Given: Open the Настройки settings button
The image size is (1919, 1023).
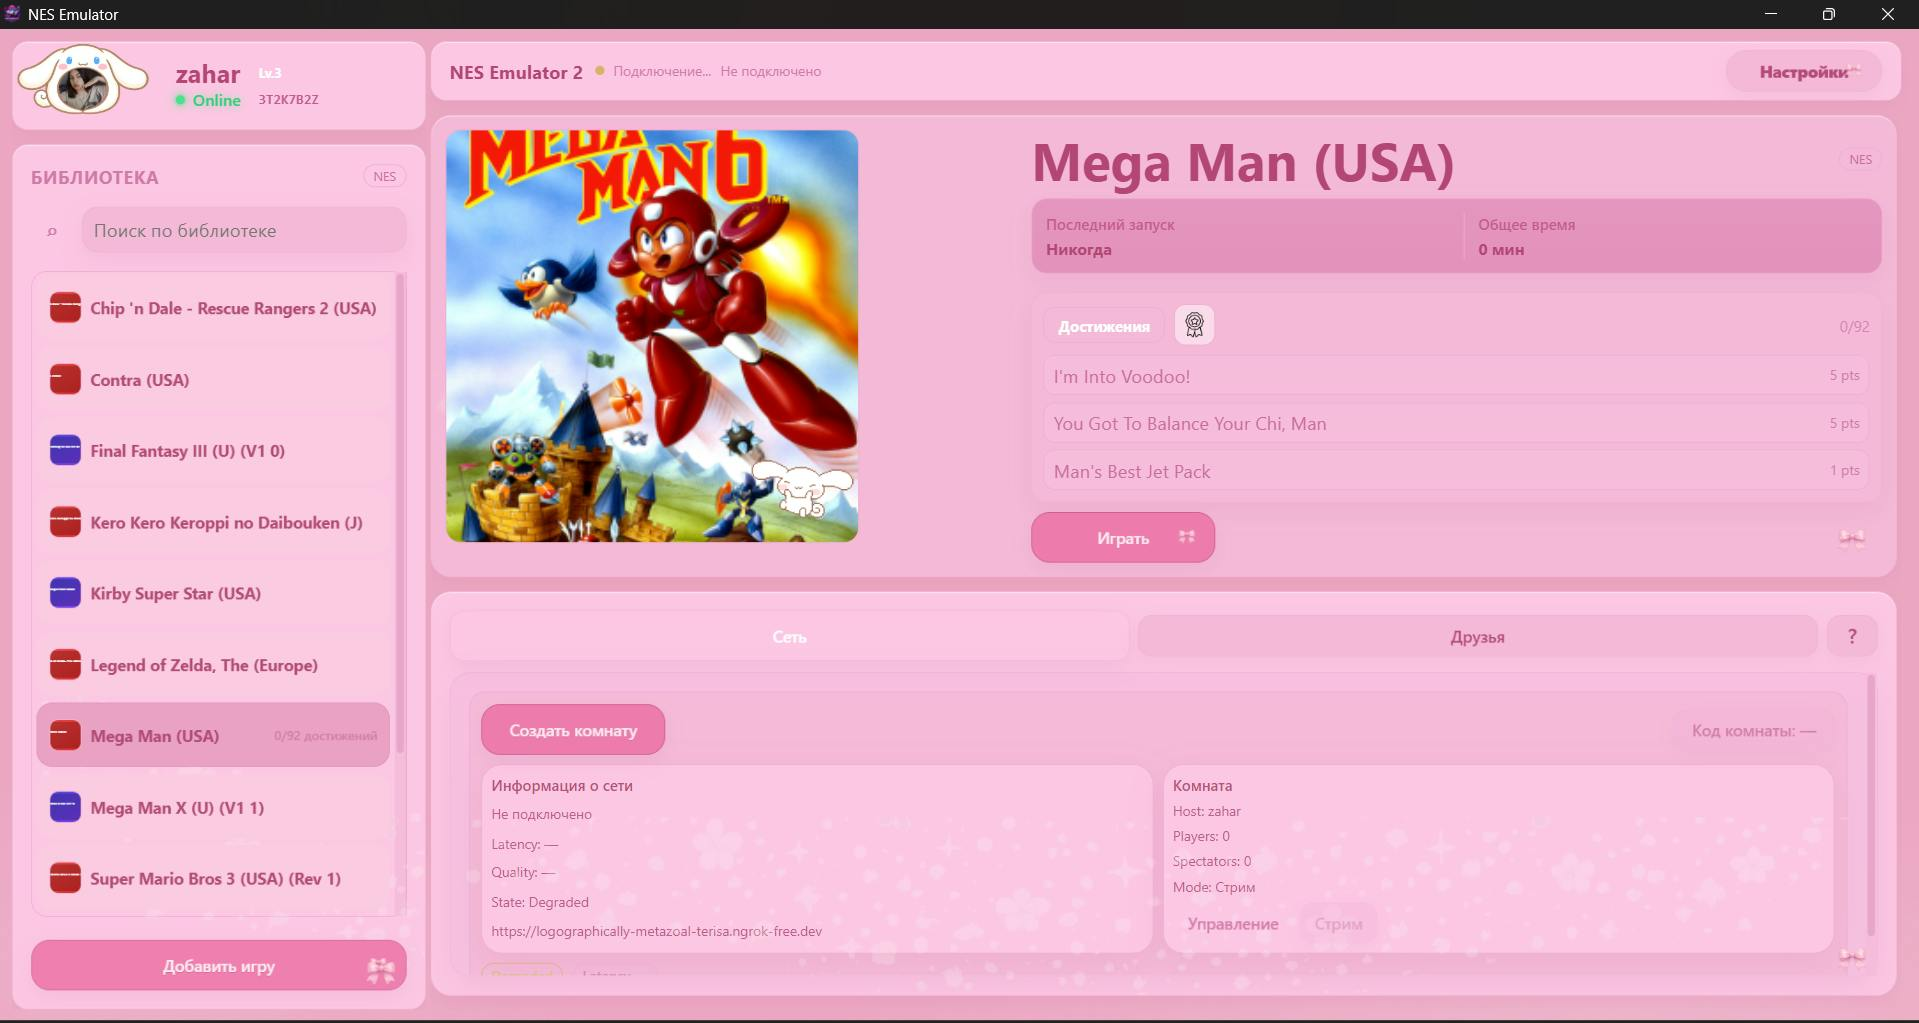Looking at the screenshot, I should click(x=1804, y=72).
